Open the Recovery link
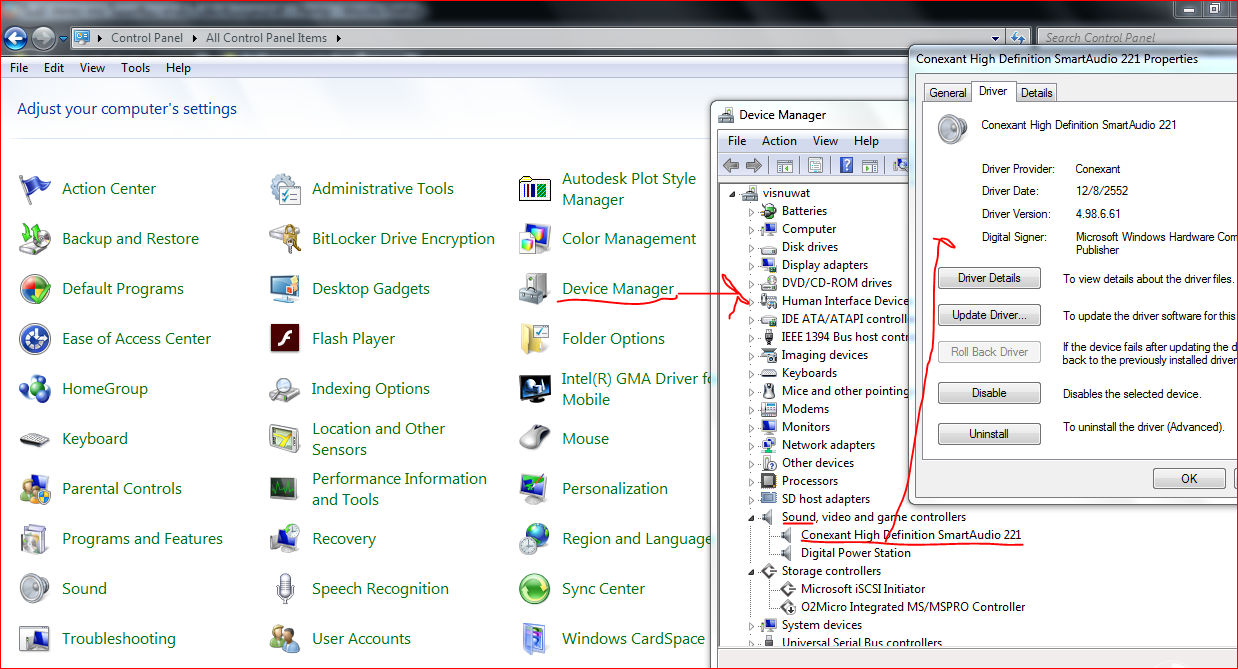This screenshot has width=1238, height=669. pyautogui.click(x=344, y=538)
